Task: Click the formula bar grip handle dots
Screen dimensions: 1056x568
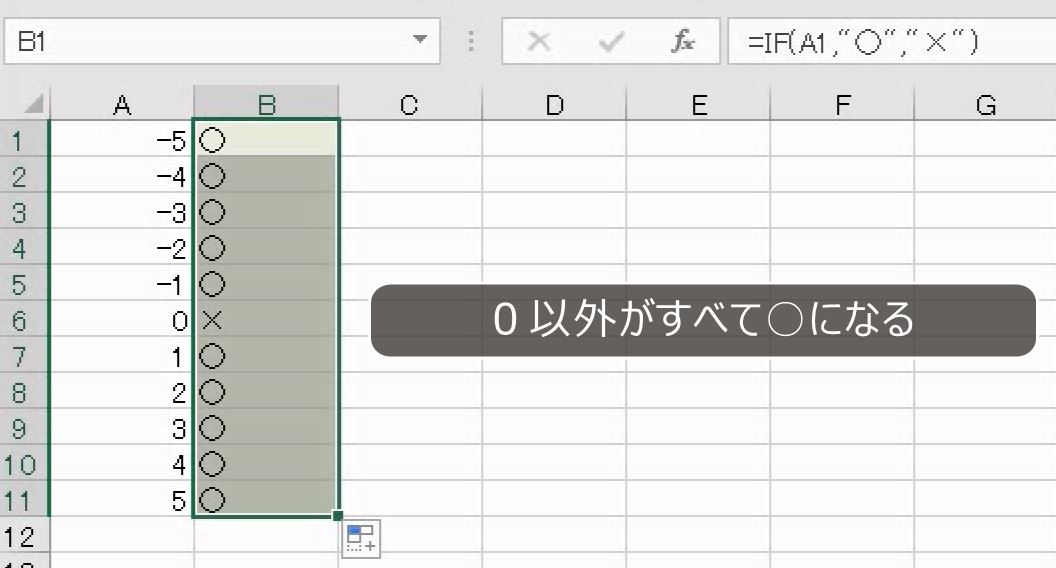Action: 471,42
